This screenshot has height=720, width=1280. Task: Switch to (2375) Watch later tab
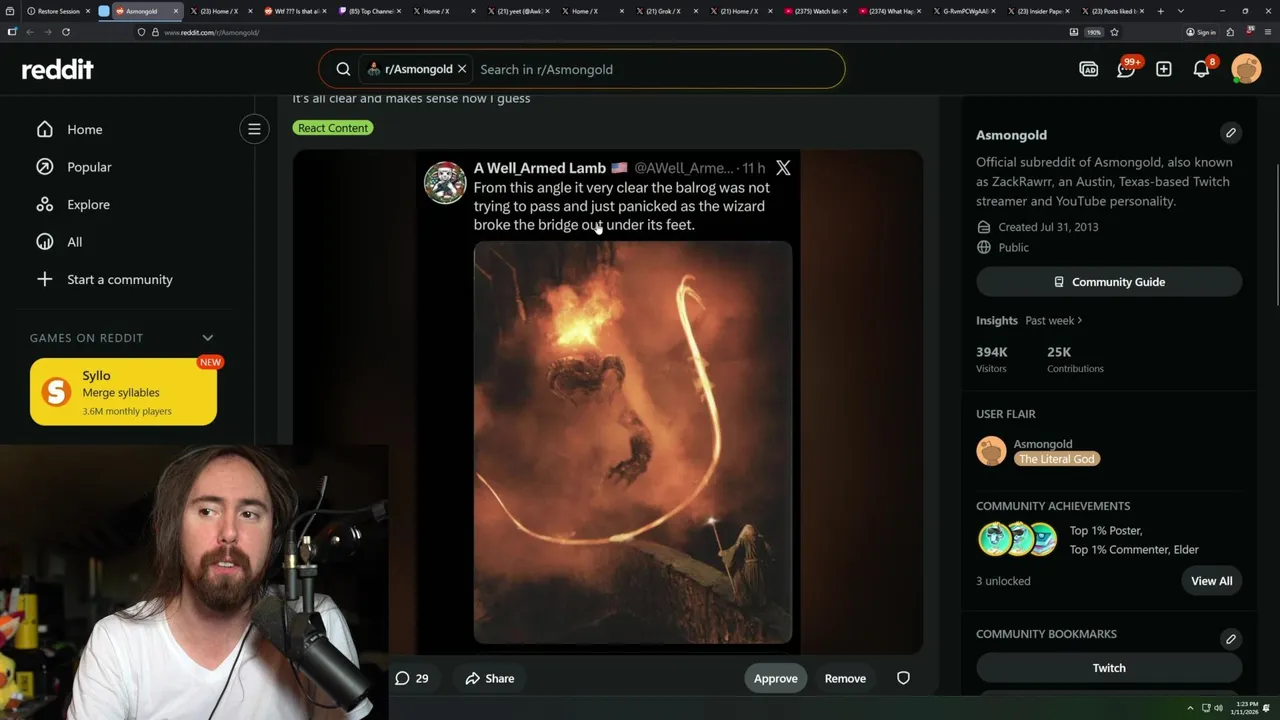pos(813,11)
